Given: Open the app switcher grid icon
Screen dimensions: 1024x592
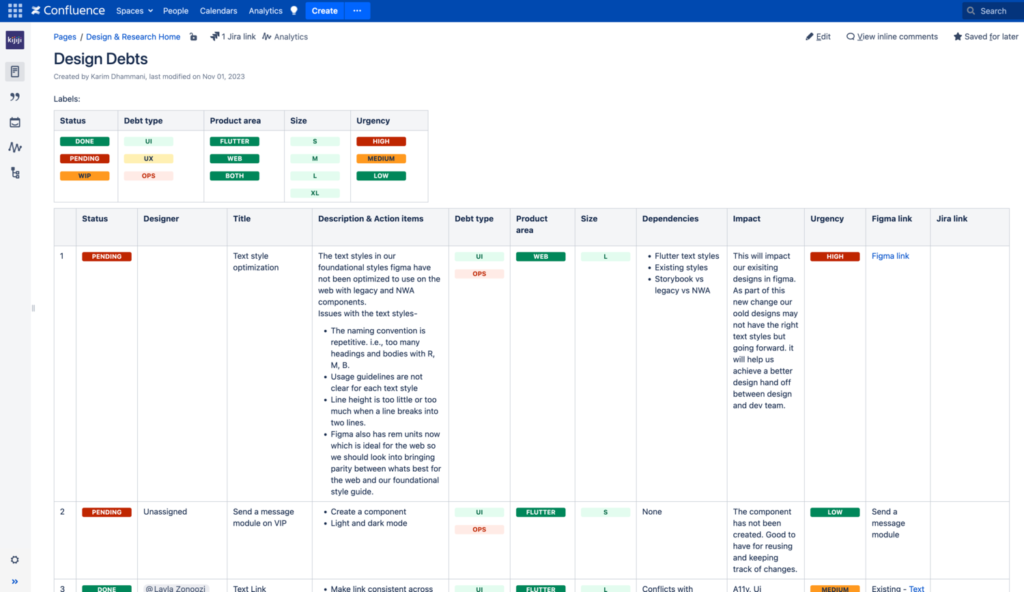Looking at the screenshot, I should coord(15,11).
